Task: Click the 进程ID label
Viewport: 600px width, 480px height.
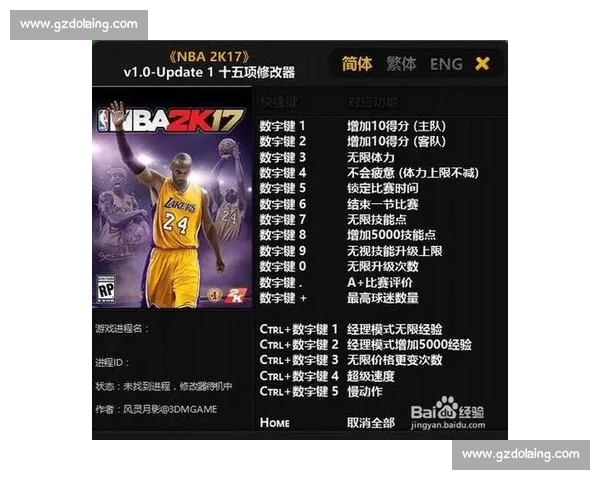Action: click(112, 362)
